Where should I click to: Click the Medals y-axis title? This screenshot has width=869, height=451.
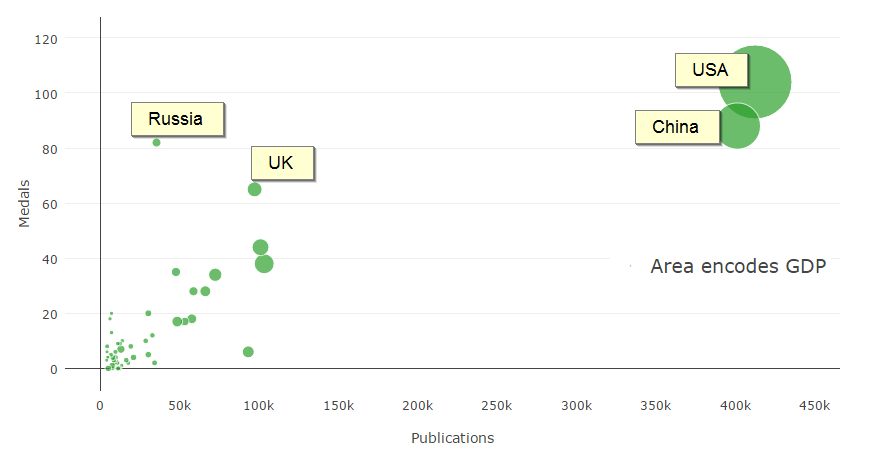point(25,203)
